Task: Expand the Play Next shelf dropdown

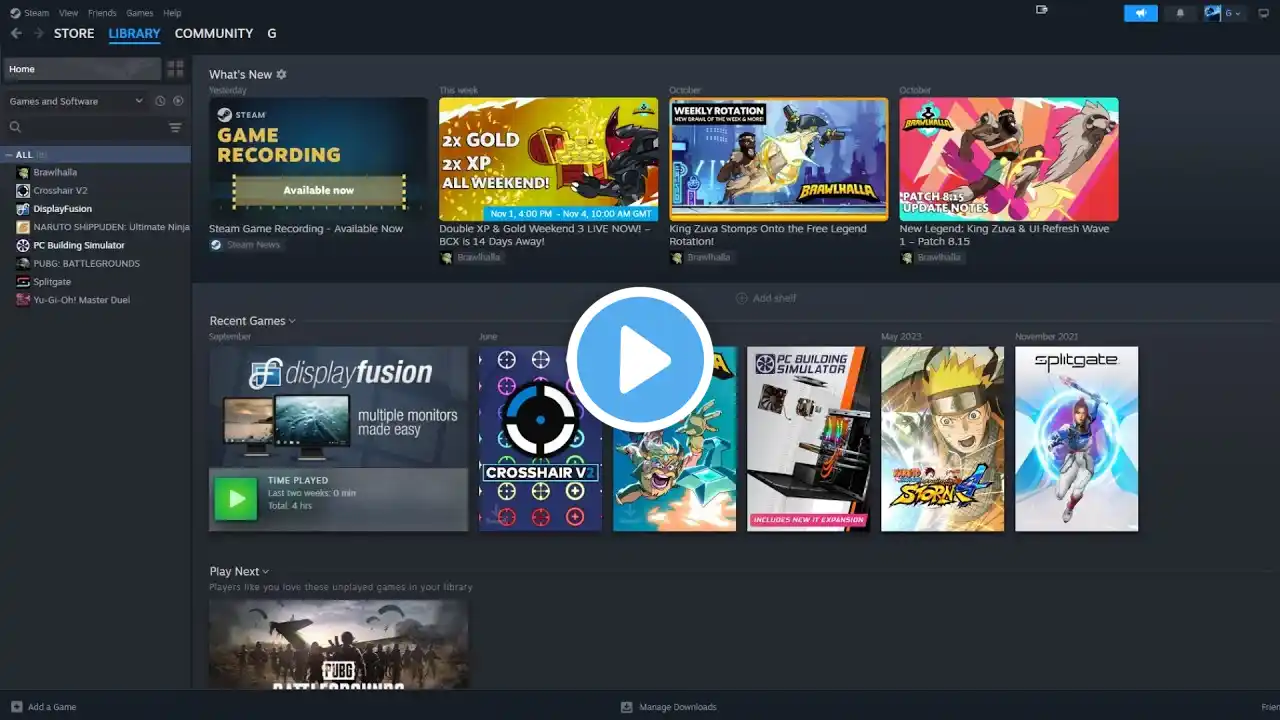Action: [265, 572]
